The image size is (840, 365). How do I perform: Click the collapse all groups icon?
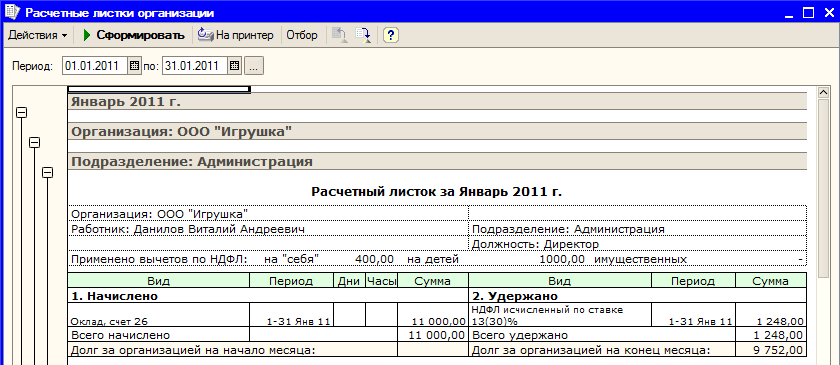tap(339, 35)
